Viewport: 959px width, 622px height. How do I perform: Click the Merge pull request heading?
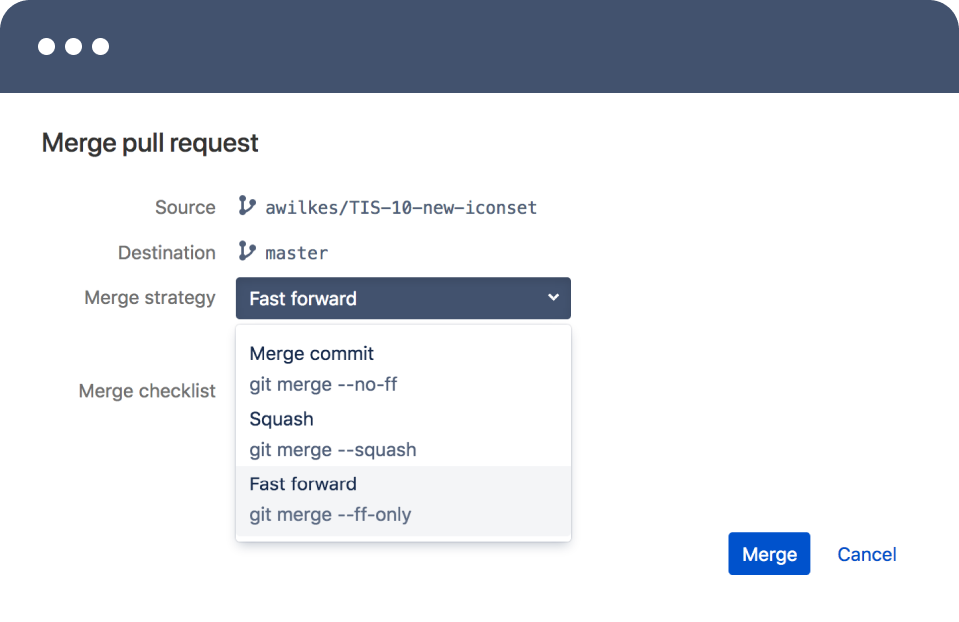point(150,143)
